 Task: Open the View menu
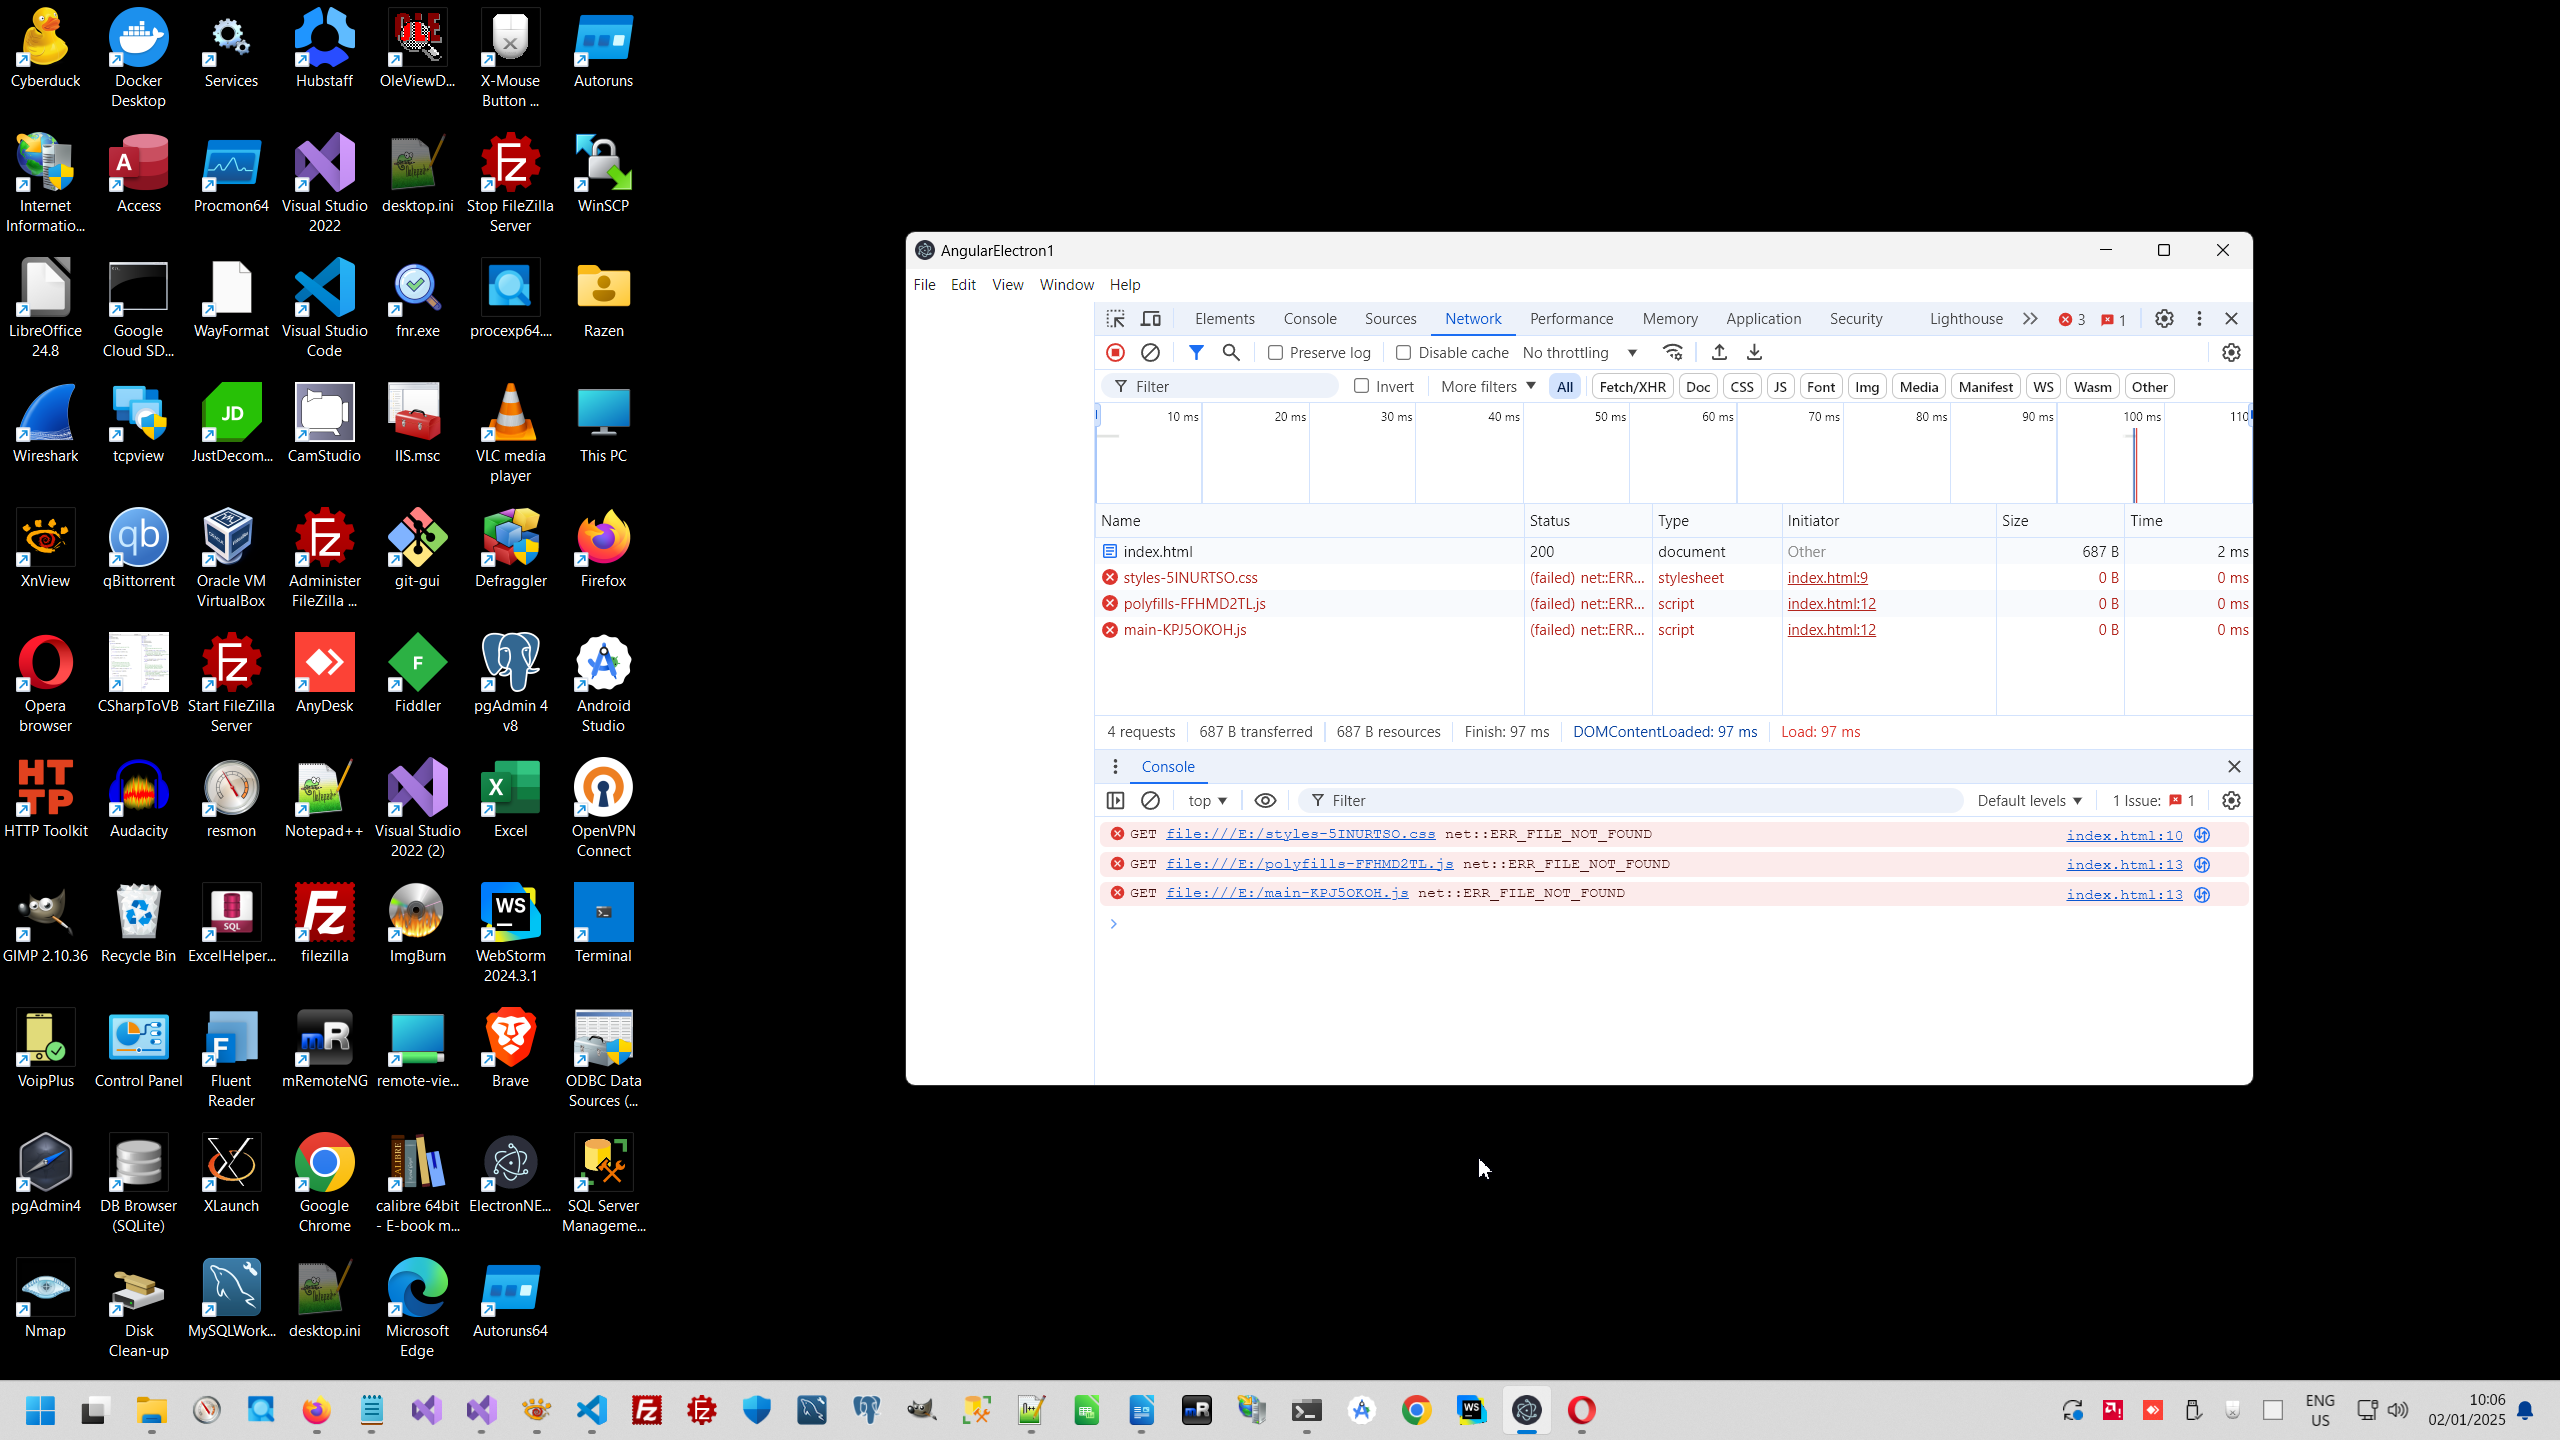(x=1007, y=285)
